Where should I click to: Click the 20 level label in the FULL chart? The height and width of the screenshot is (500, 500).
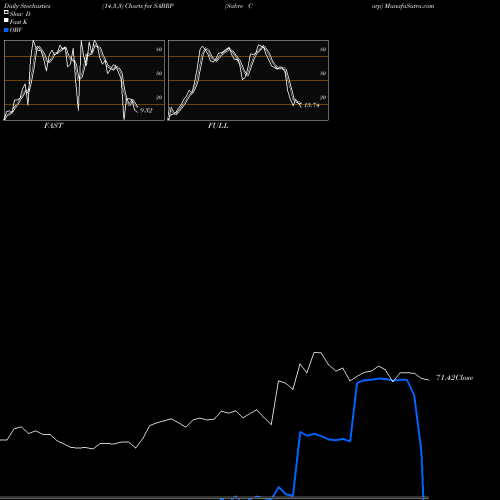point(323,97)
